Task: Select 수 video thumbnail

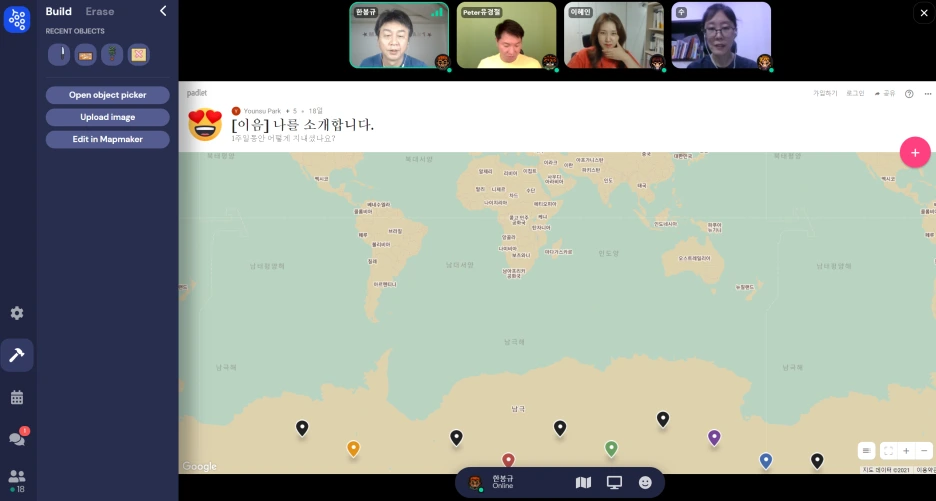Action: [721, 35]
